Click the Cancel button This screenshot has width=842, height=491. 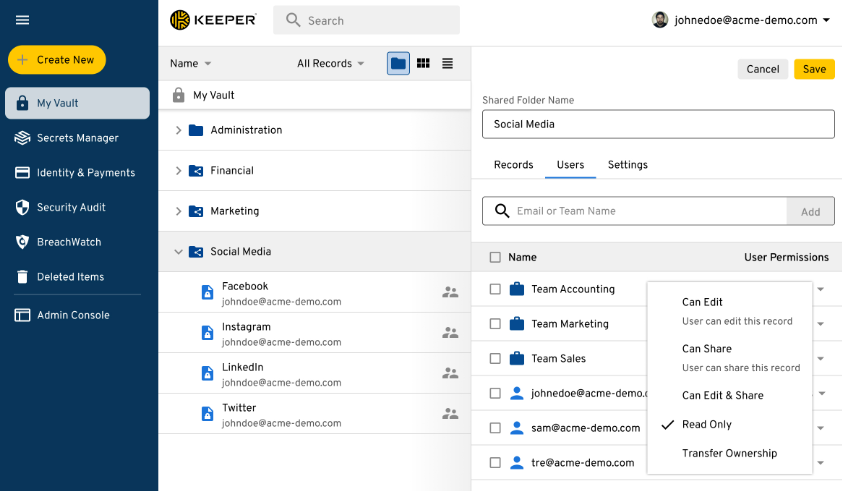tap(763, 69)
